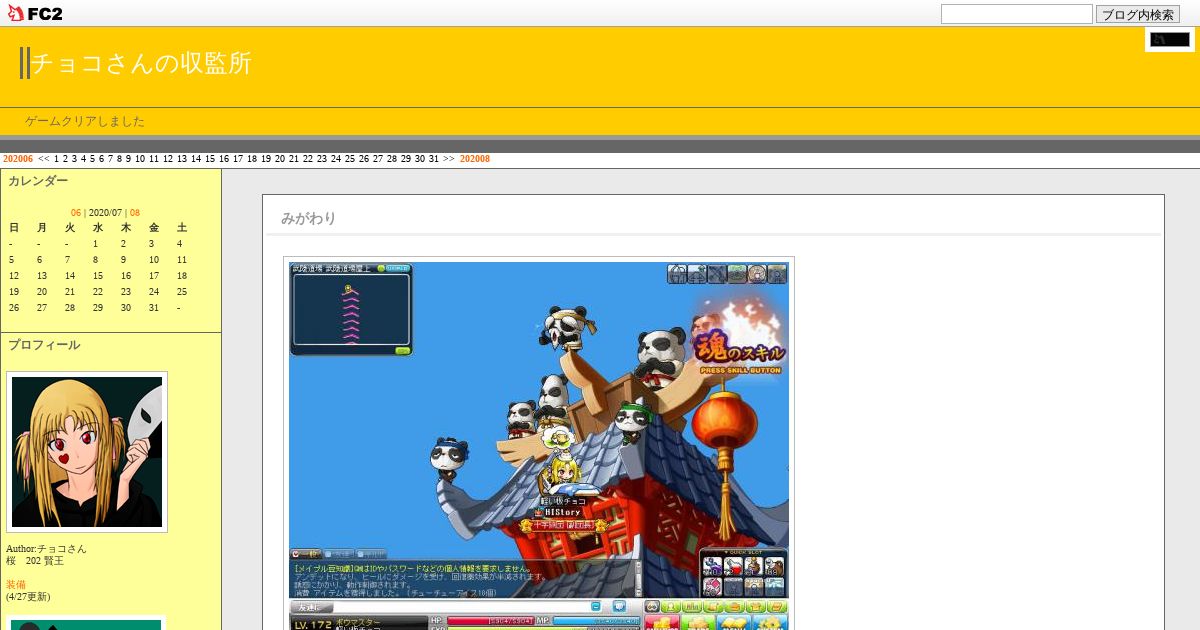
Task: Open day 10 in the date bar
Action: point(140,159)
